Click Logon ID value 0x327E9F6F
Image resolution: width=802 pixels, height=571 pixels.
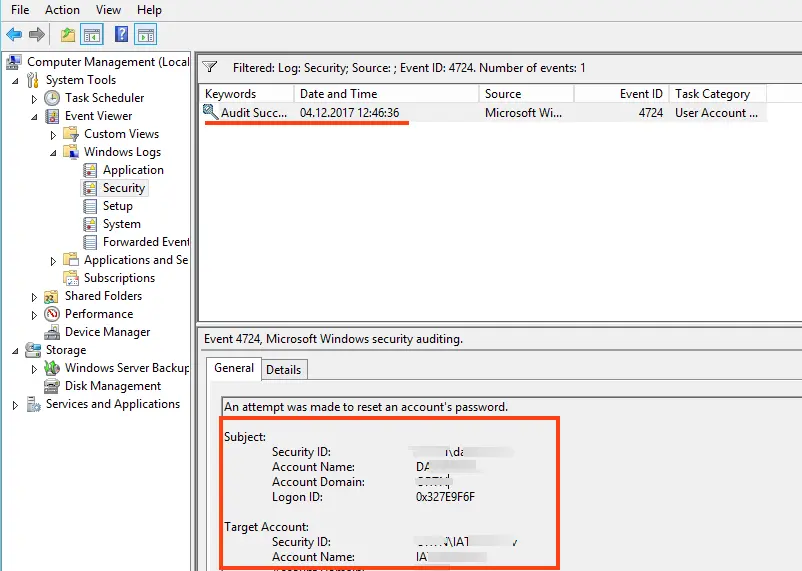pos(445,497)
